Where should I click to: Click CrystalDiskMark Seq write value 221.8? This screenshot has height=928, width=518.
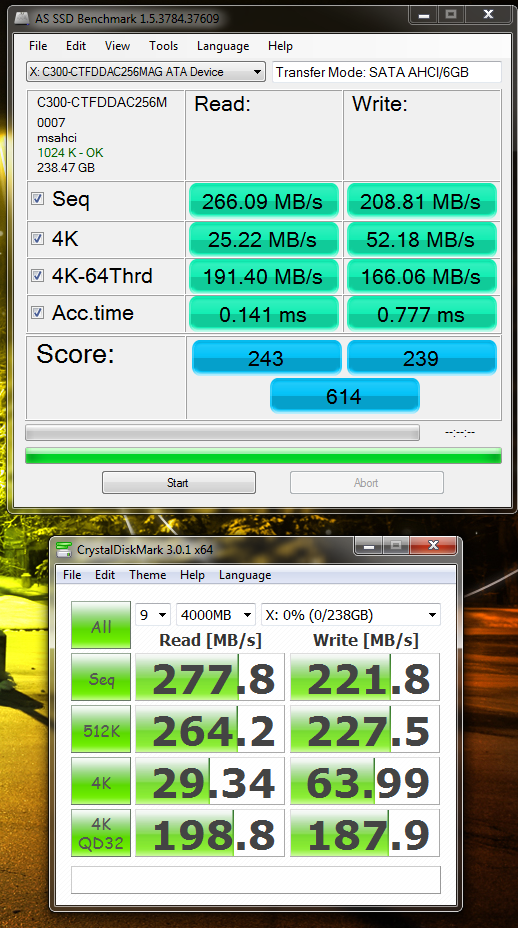(x=365, y=678)
